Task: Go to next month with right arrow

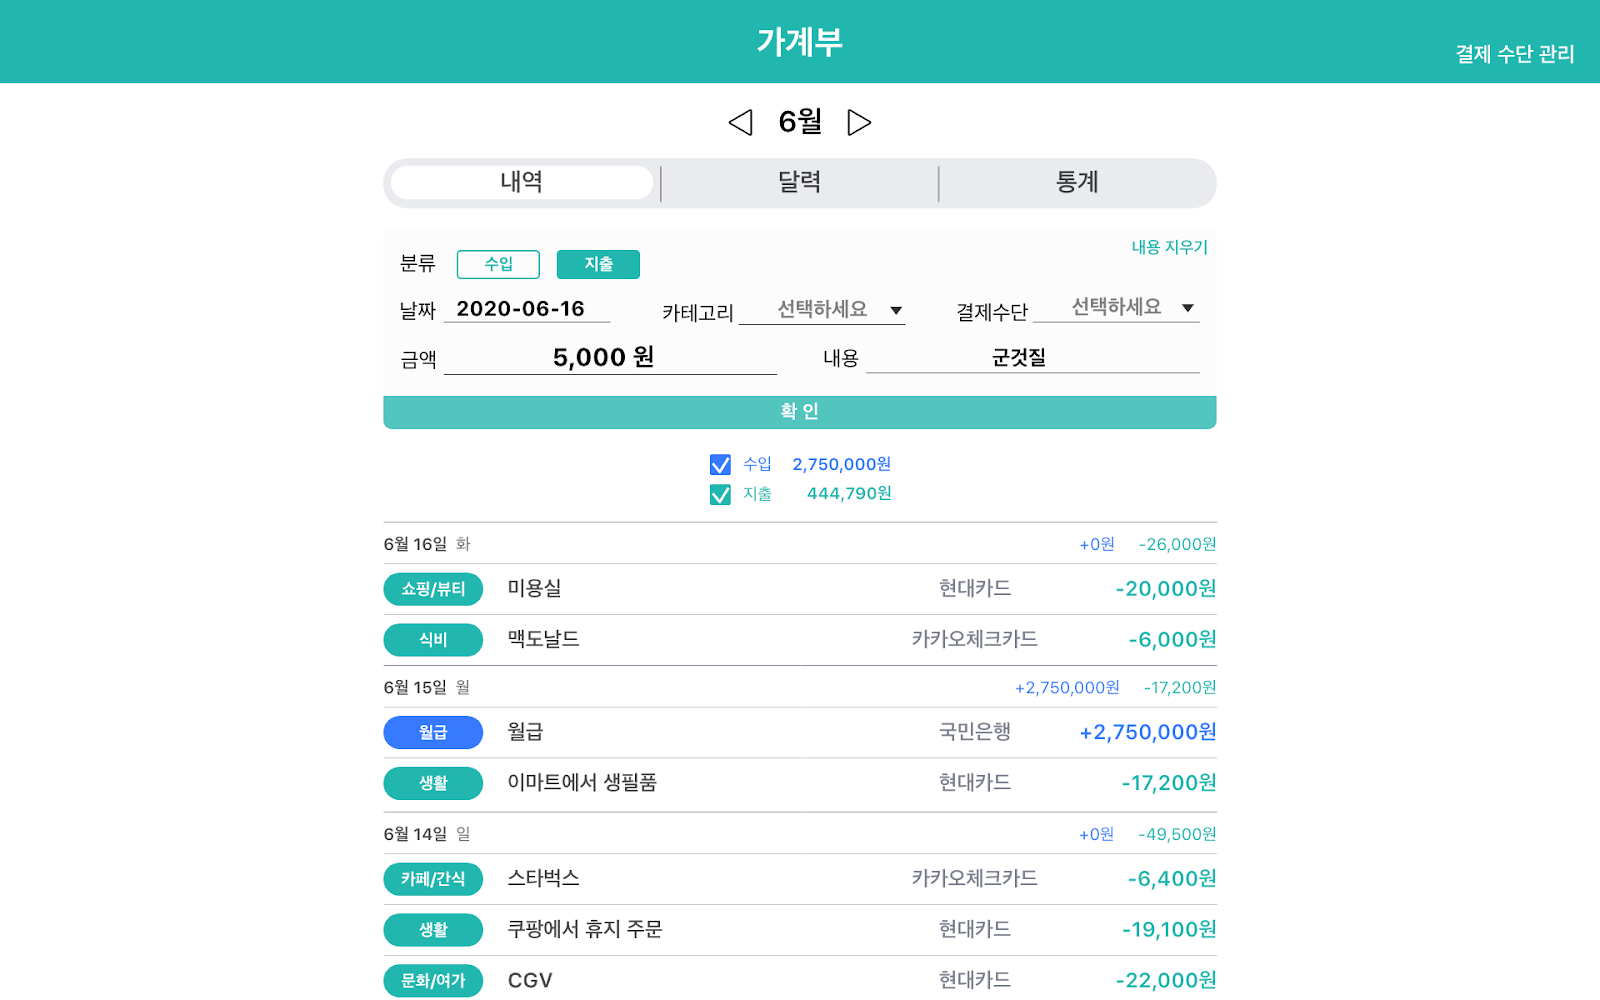Action: (x=859, y=123)
